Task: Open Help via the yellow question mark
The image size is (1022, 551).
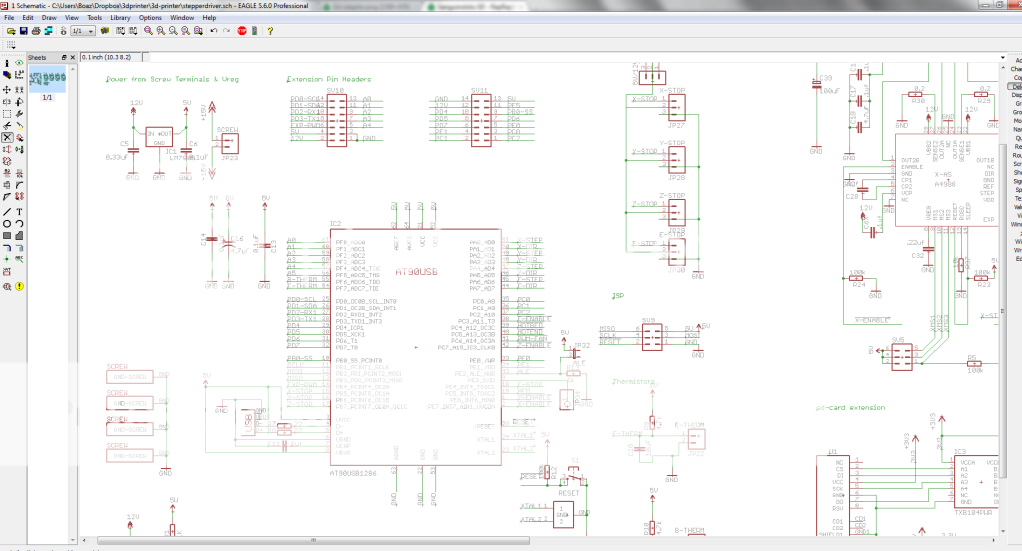Action: pyautogui.click(x=270, y=31)
